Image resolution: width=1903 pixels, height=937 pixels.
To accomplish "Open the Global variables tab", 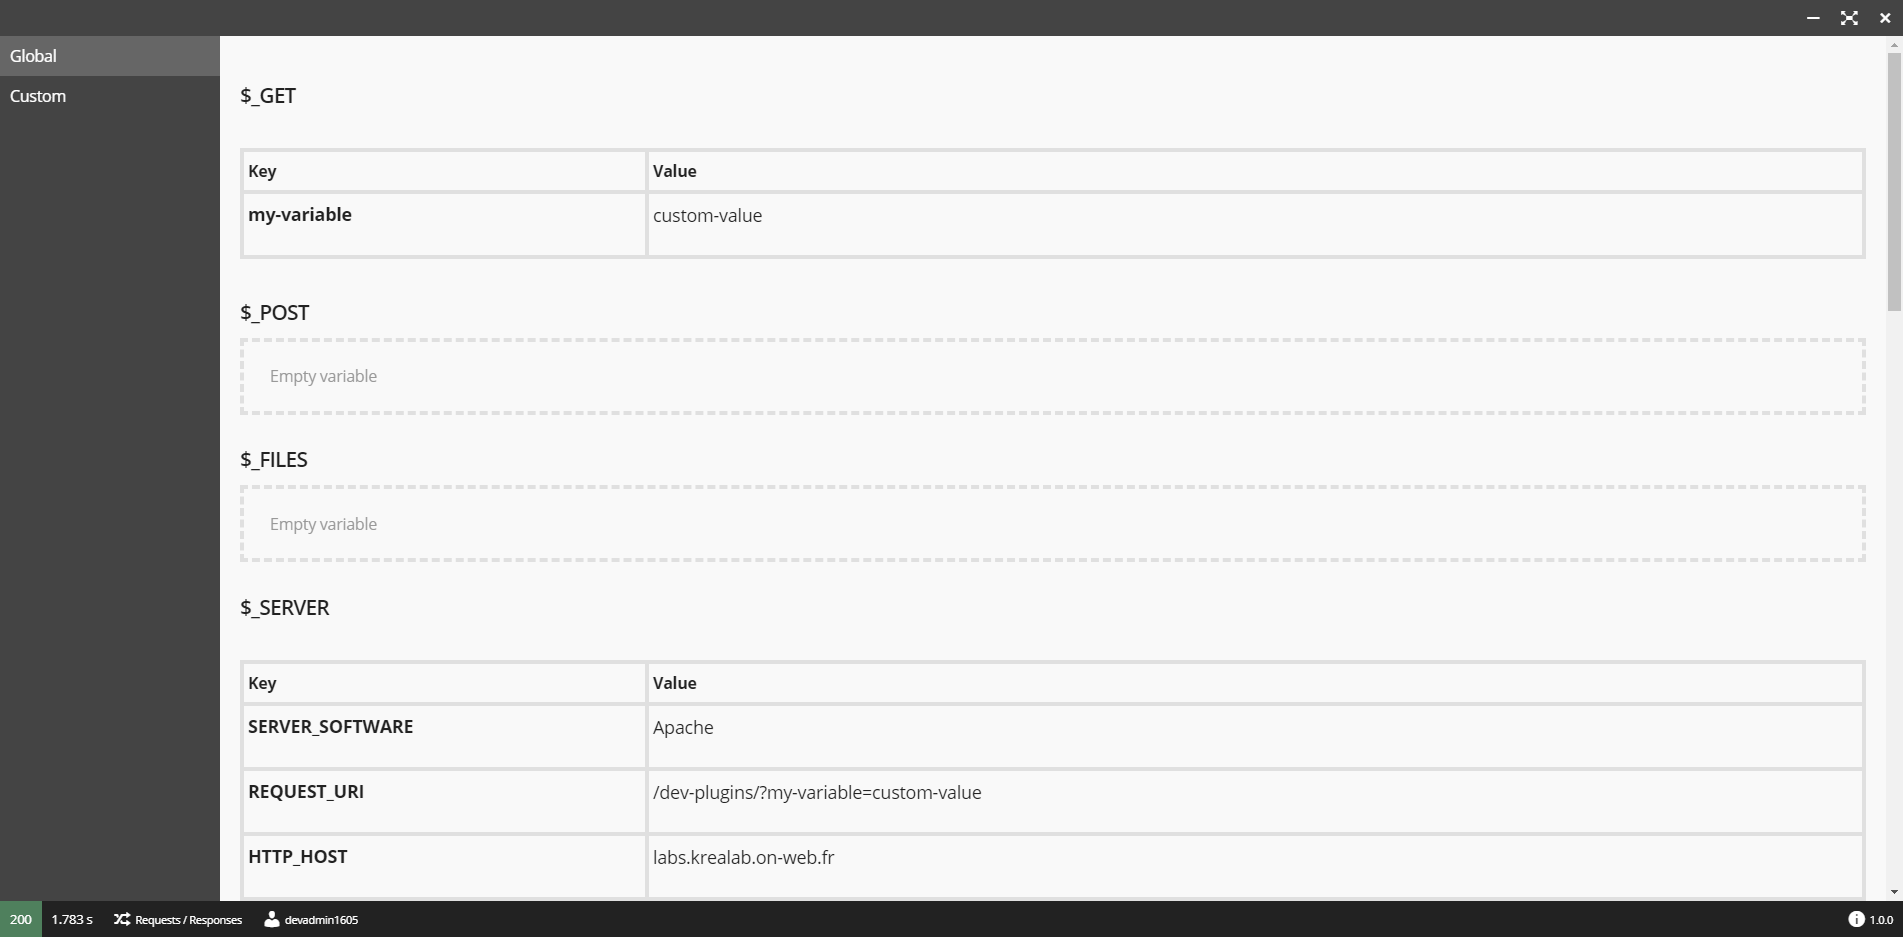I will pos(109,56).
